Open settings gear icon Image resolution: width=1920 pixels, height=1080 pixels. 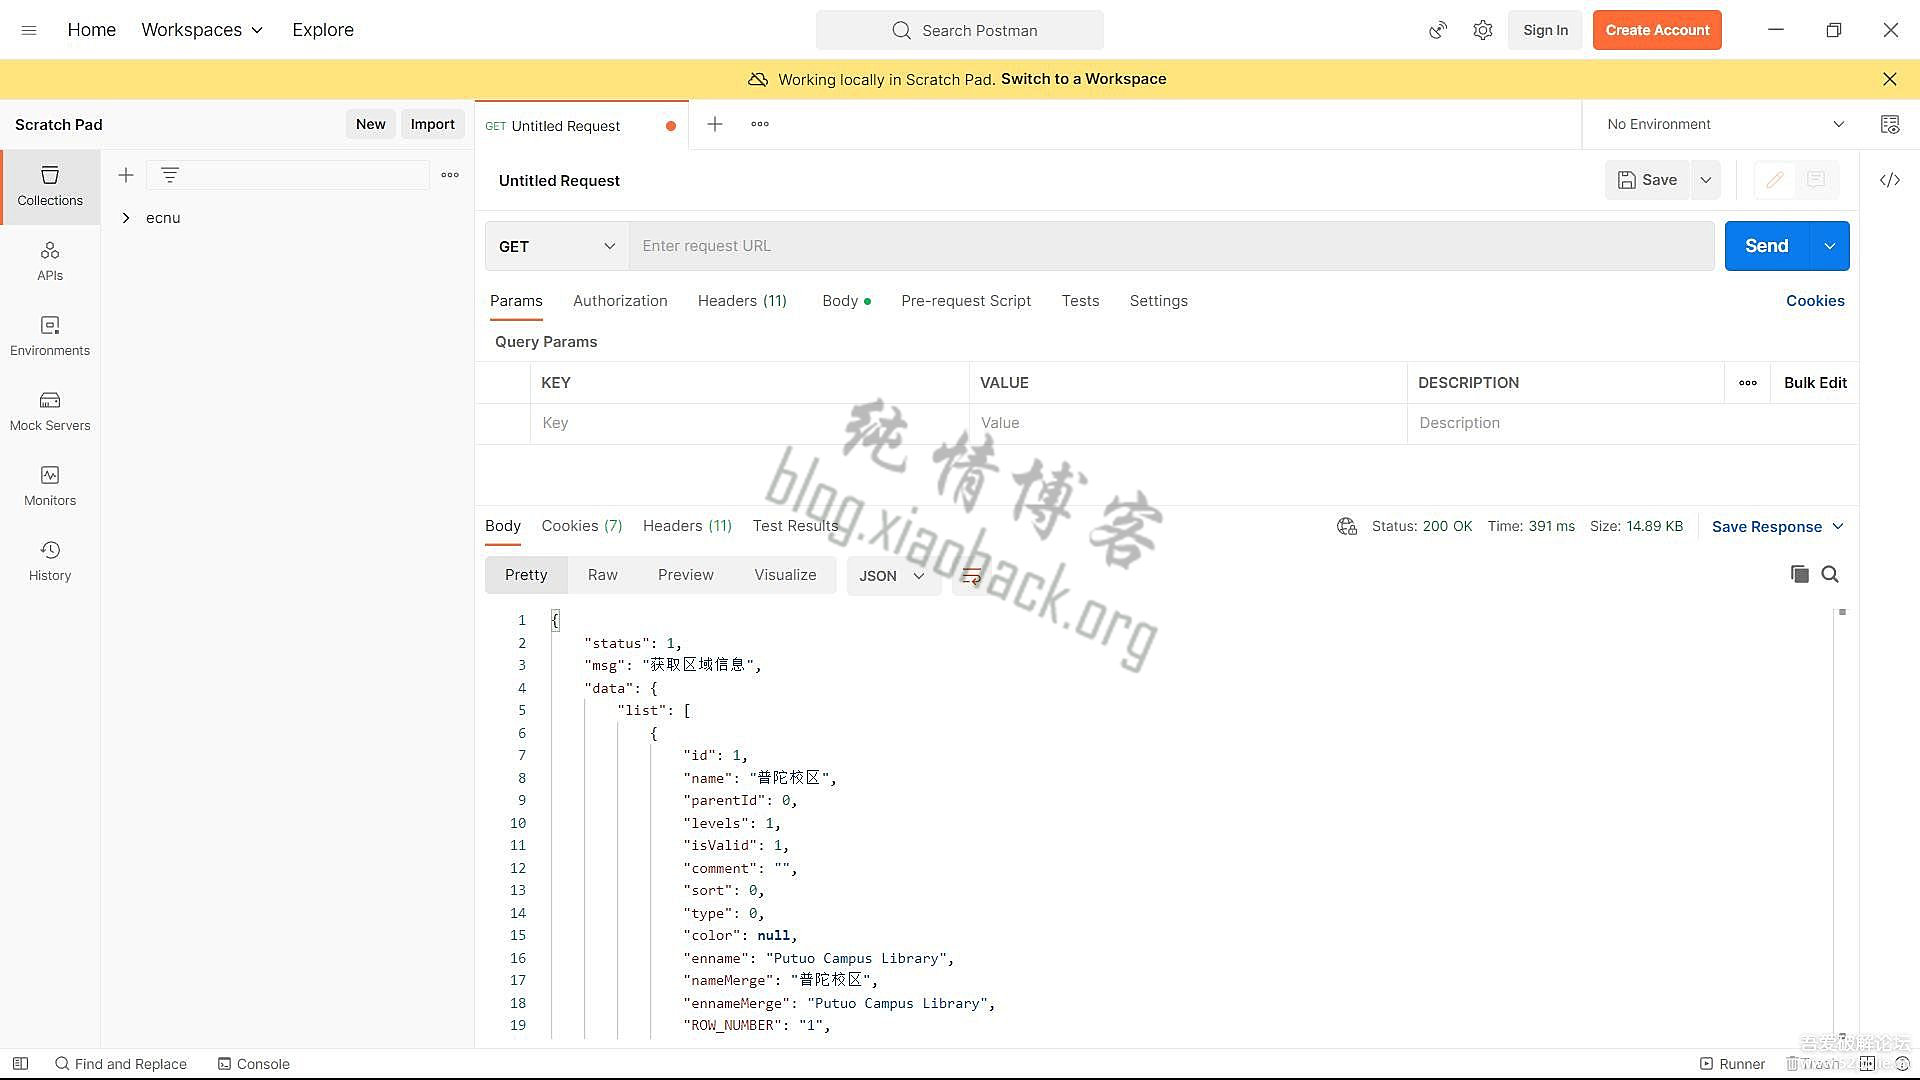click(x=1483, y=30)
